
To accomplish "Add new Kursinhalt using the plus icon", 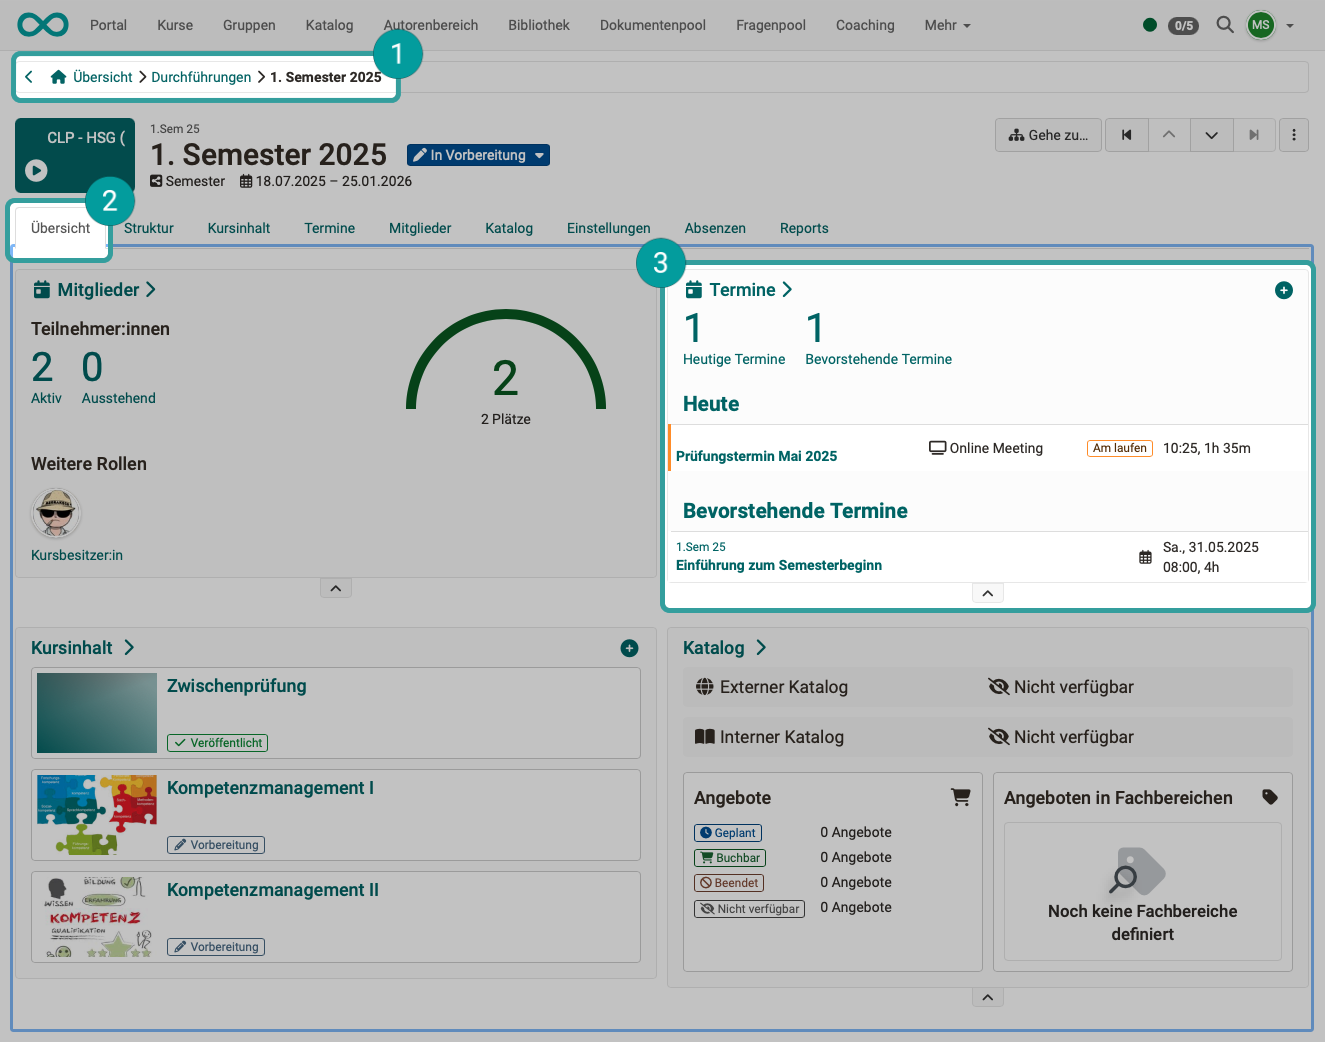I will (629, 648).
